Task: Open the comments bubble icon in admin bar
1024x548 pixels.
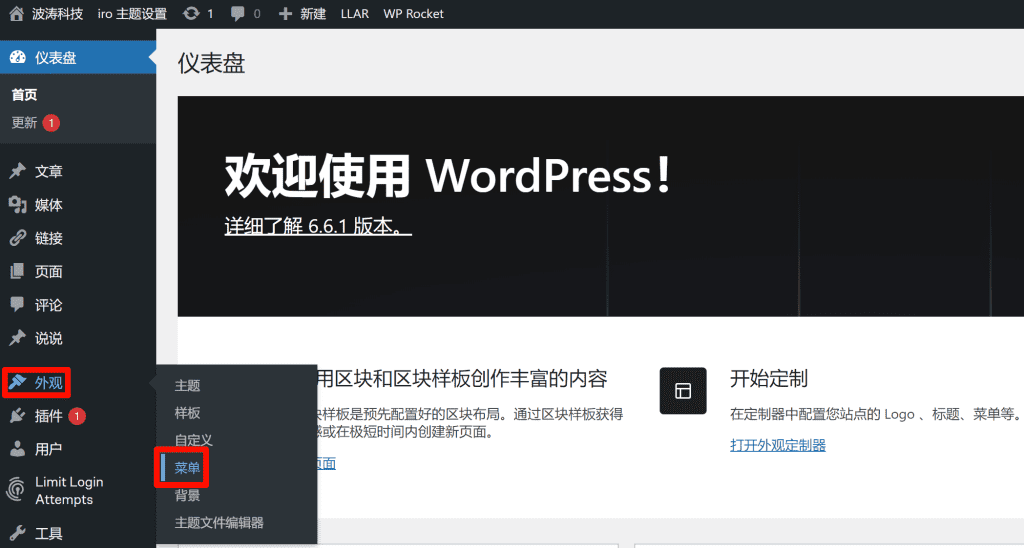Action: pyautogui.click(x=238, y=14)
